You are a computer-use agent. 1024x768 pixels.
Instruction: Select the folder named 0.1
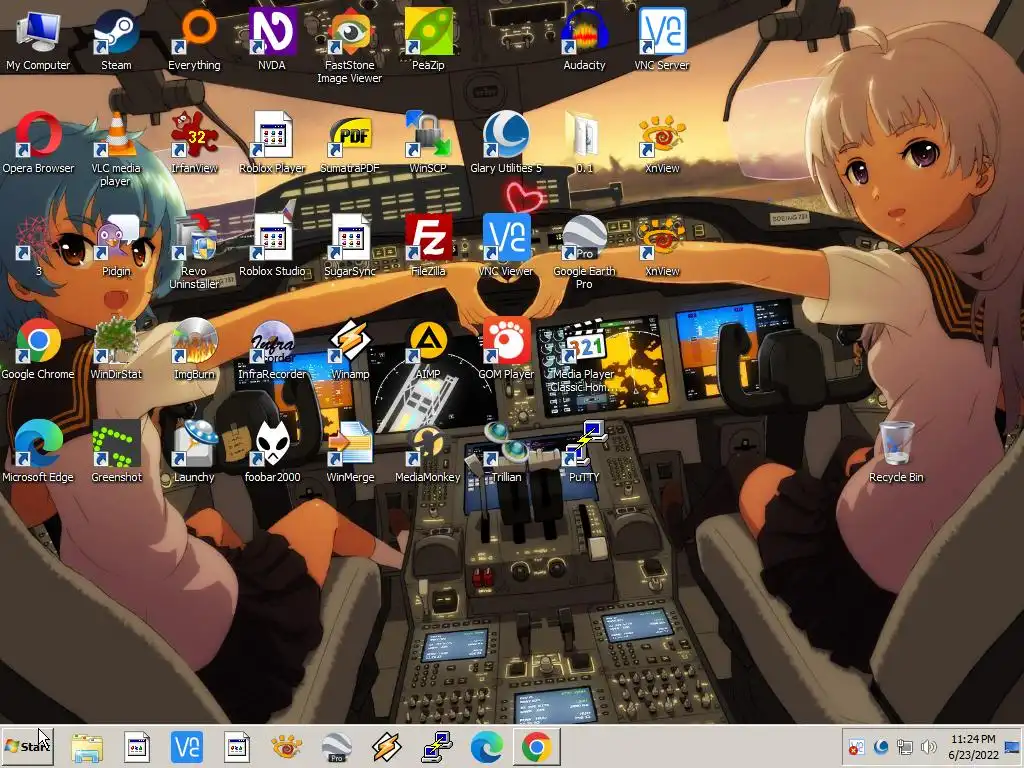coord(584,142)
